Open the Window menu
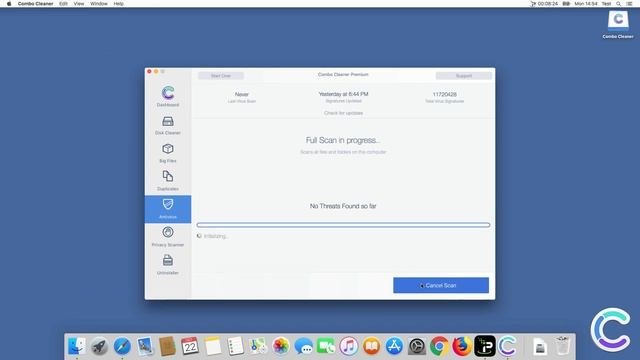 (x=99, y=4)
